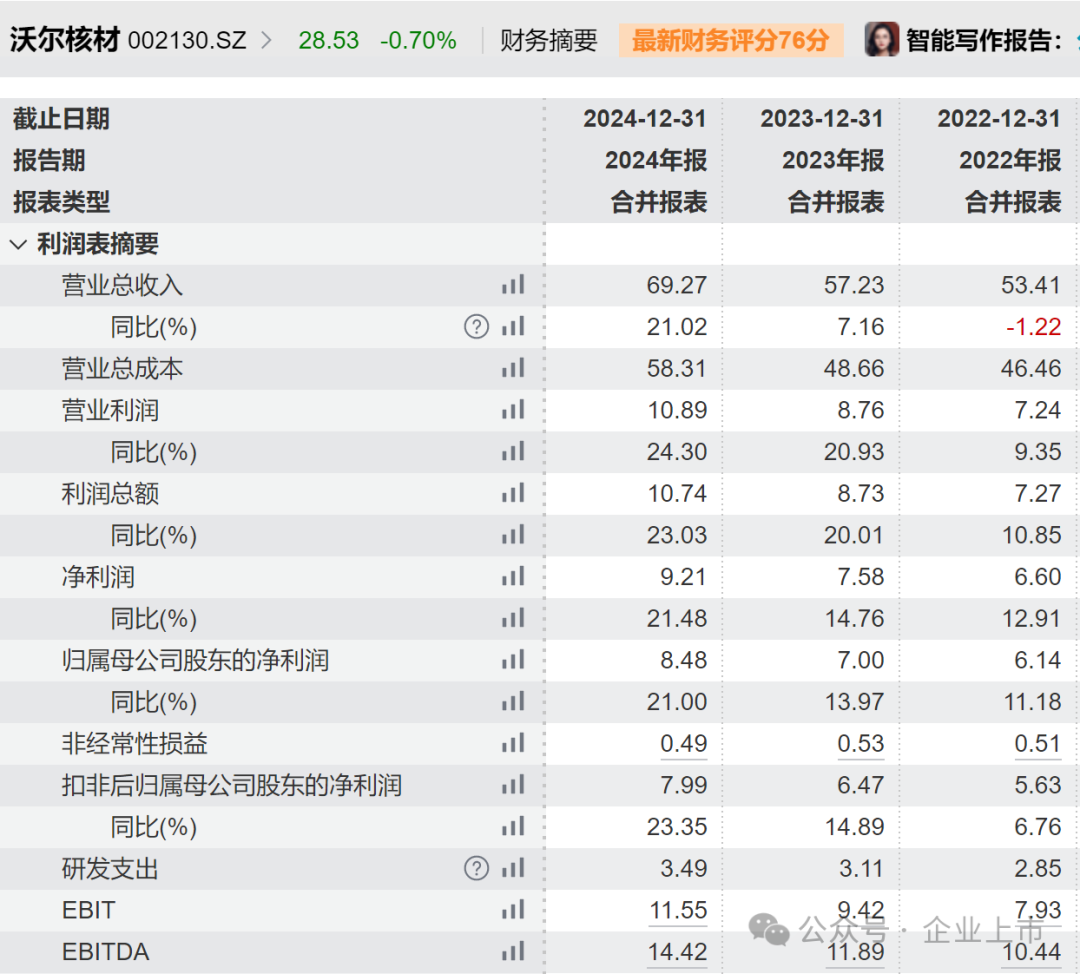Click 净利润 2023 value 7.58
Image resolution: width=1080 pixels, height=974 pixels.
(x=860, y=577)
